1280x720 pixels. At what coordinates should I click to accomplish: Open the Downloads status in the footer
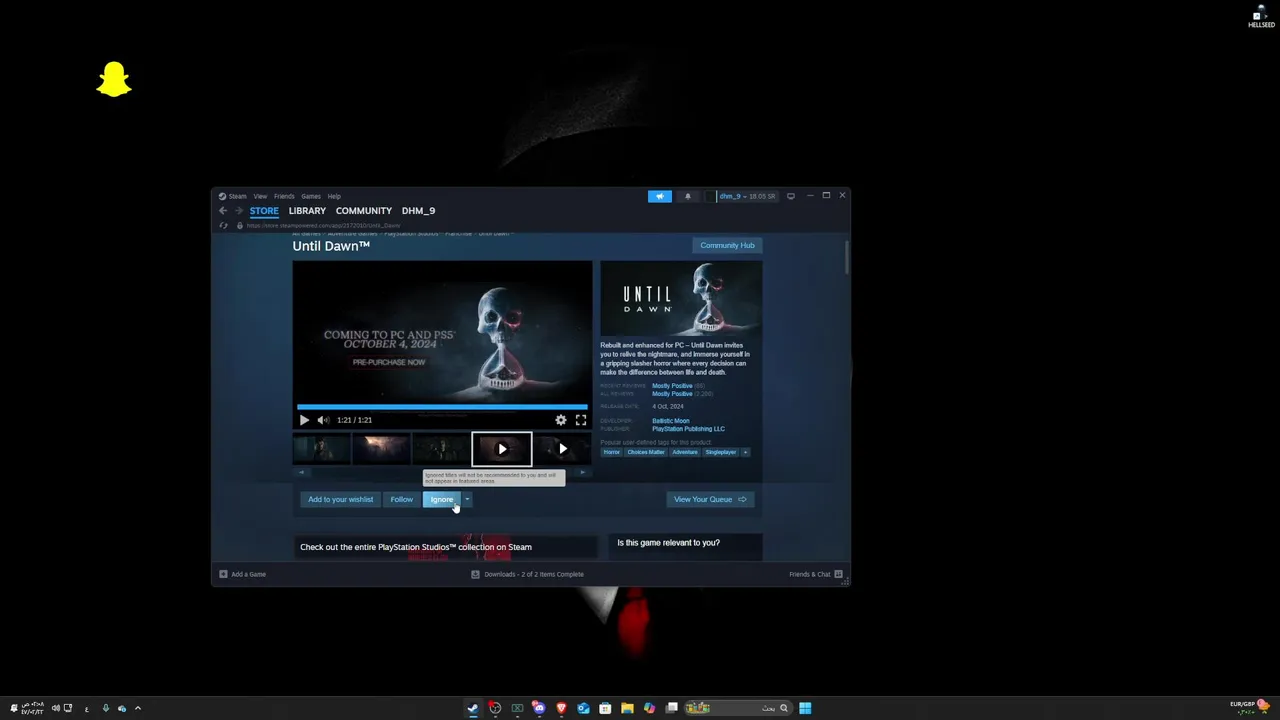coord(528,574)
